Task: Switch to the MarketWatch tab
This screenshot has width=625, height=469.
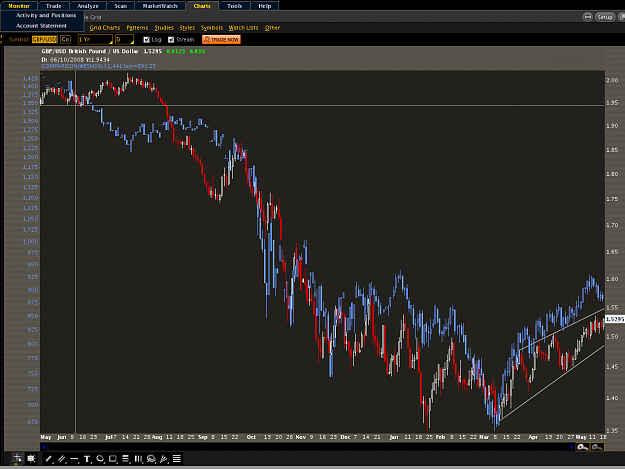Action: 160,6
